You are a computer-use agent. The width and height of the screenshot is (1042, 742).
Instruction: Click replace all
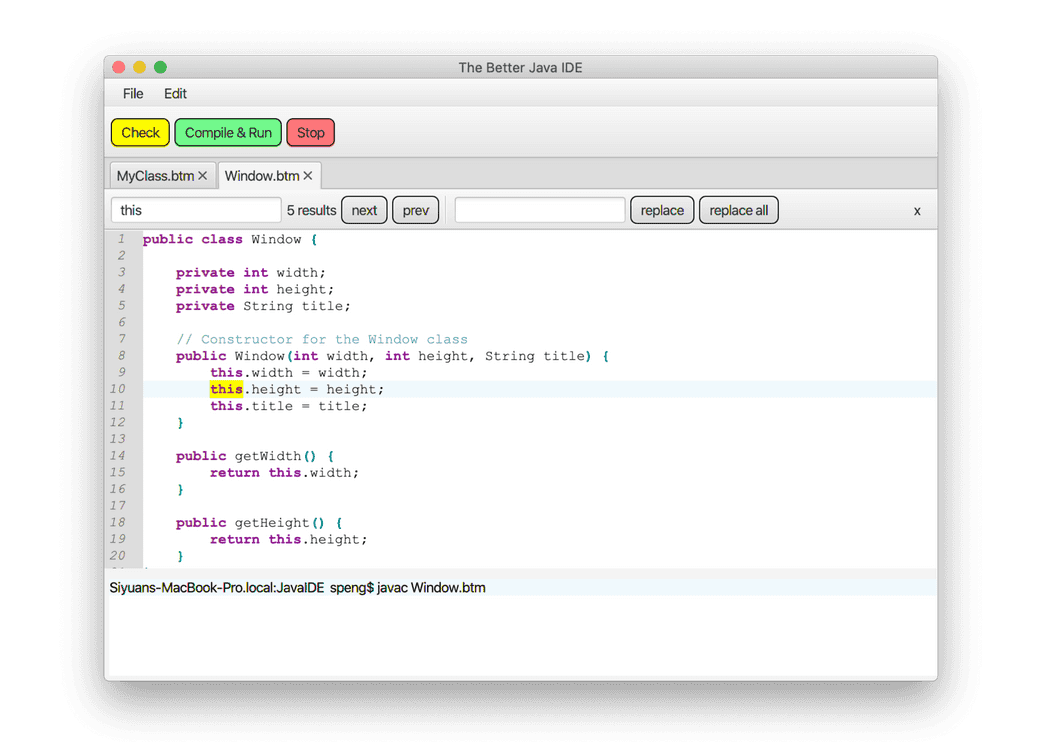coord(738,209)
